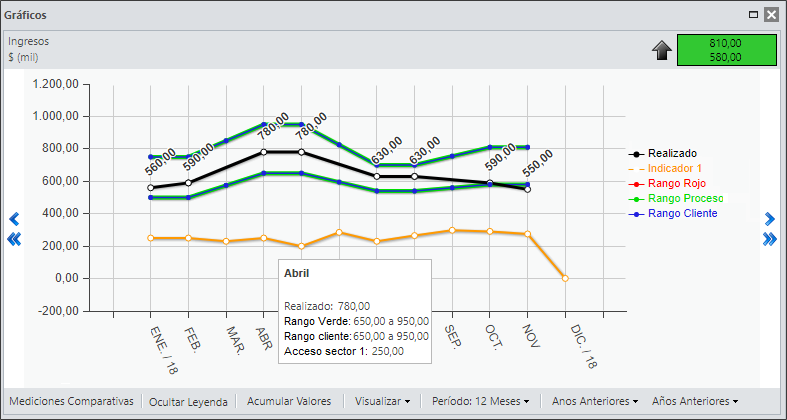Image resolution: width=787 pixels, height=420 pixels.
Task: Click Acumular Valores
Action: click(x=289, y=401)
